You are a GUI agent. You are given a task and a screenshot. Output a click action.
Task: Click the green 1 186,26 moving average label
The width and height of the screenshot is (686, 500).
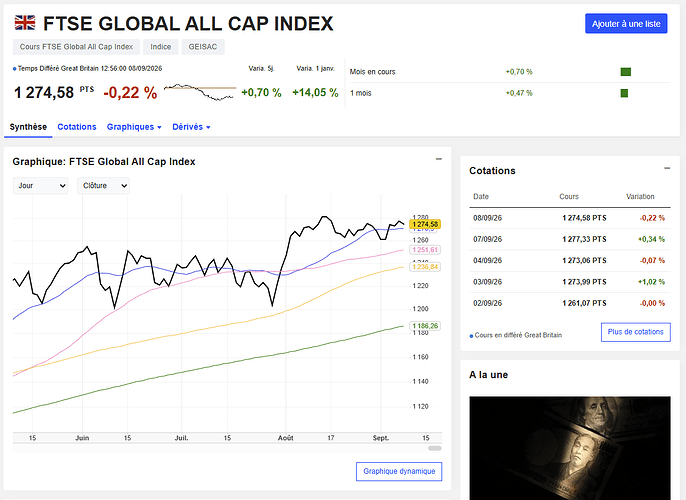pos(425,326)
